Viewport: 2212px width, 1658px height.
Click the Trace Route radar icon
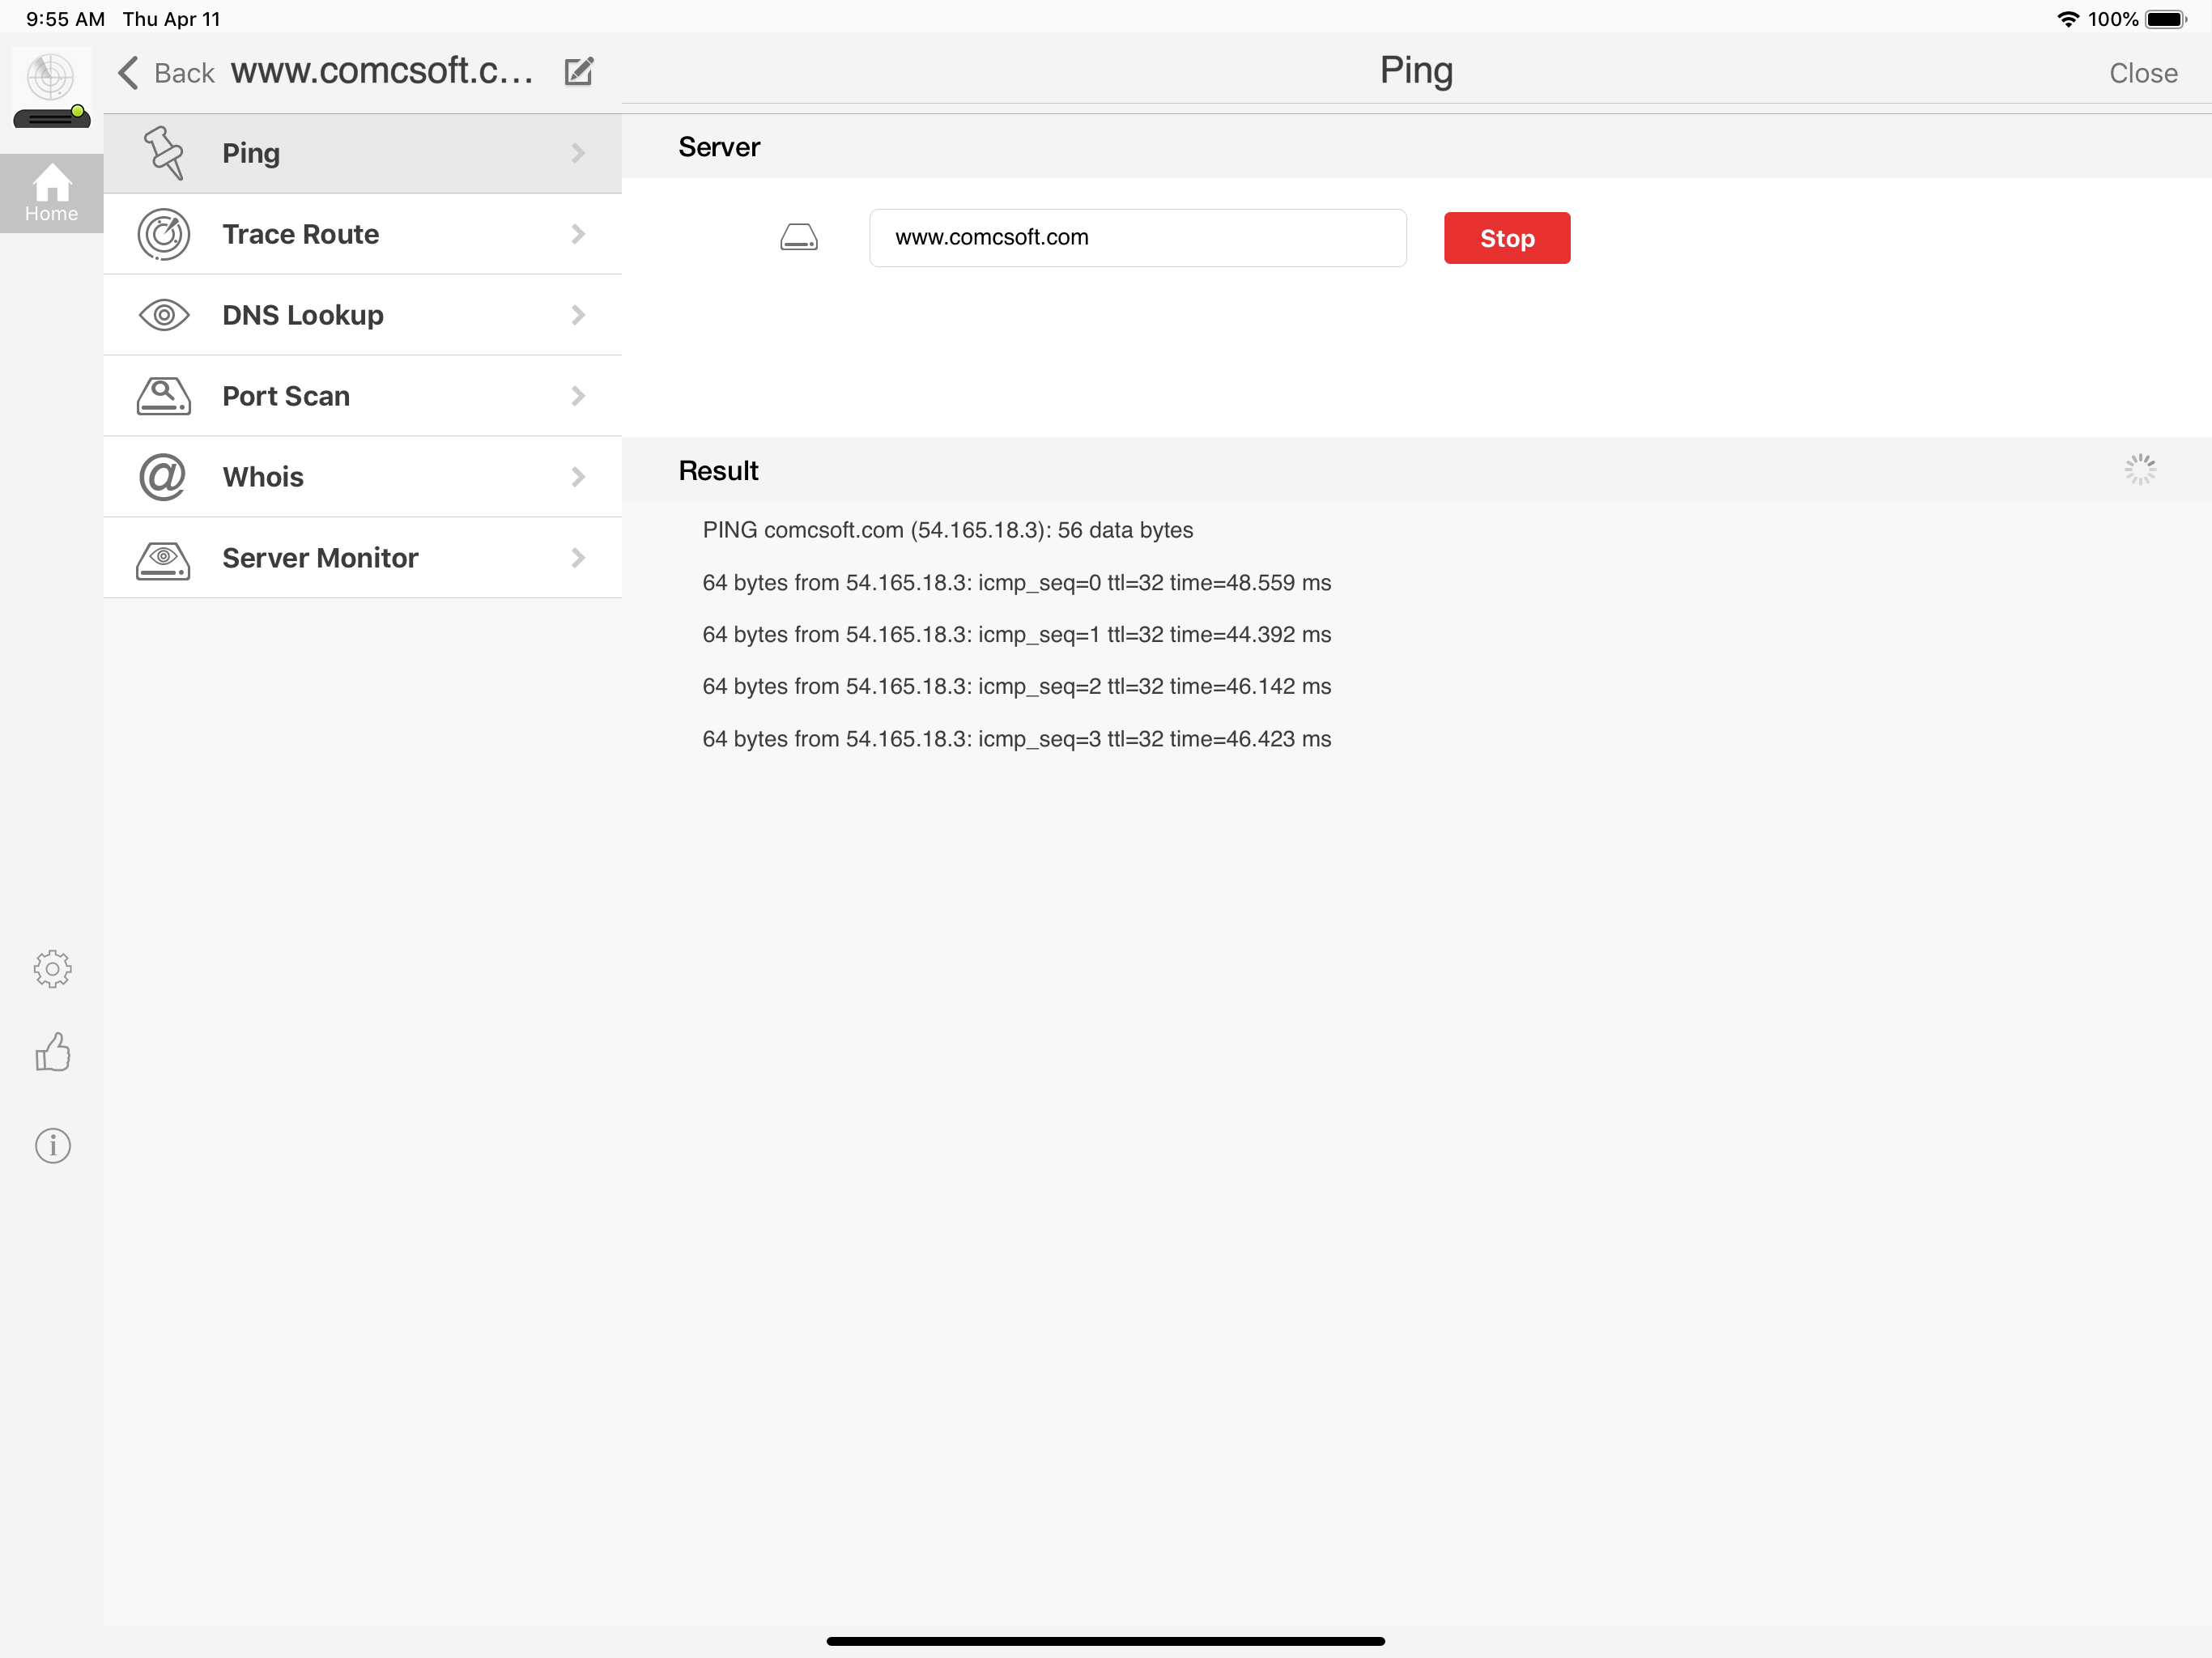(x=163, y=233)
